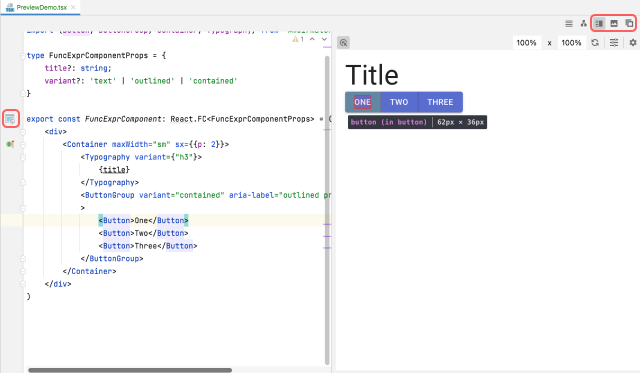Viewport: 640px width, 373px height.
Task: Click the fold marker at </Typography>
Action: [23, 182]
